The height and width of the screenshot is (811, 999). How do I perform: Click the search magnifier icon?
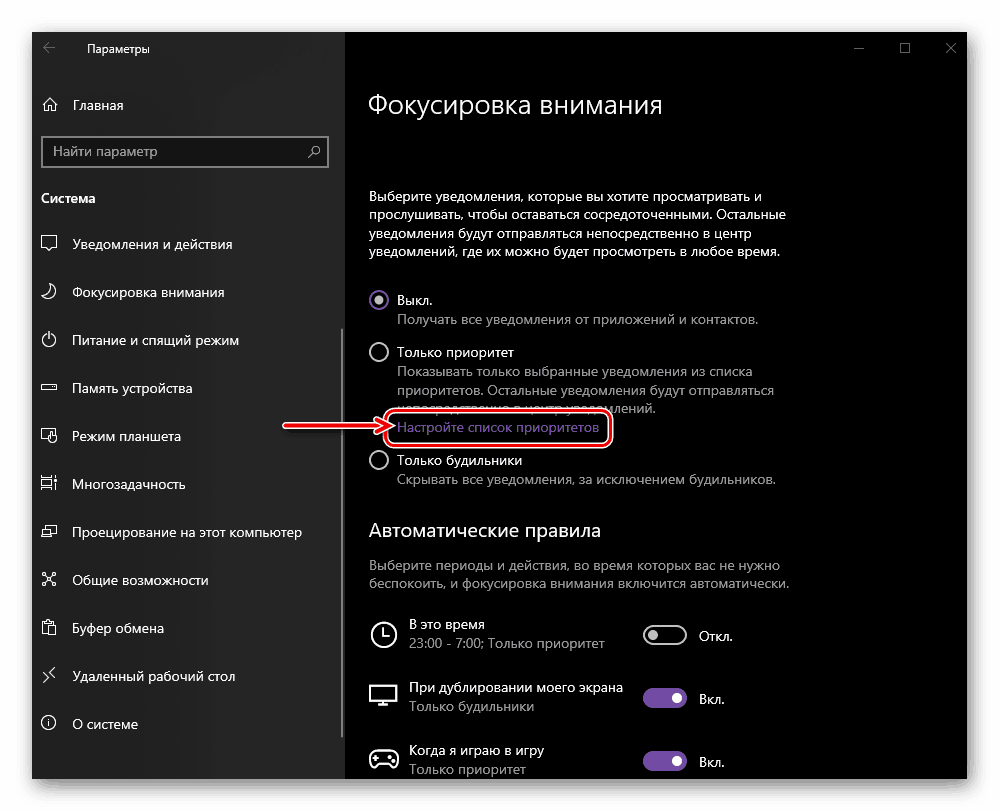click(x=314, y=152)
